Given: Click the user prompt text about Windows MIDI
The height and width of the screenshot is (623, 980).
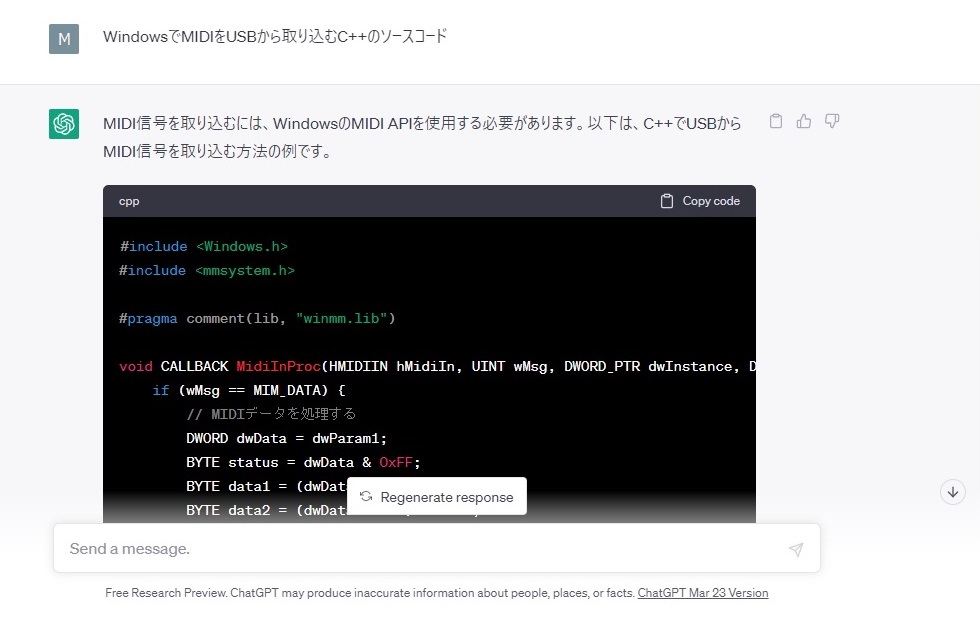Looking at the screenshot, I should 275,36.
